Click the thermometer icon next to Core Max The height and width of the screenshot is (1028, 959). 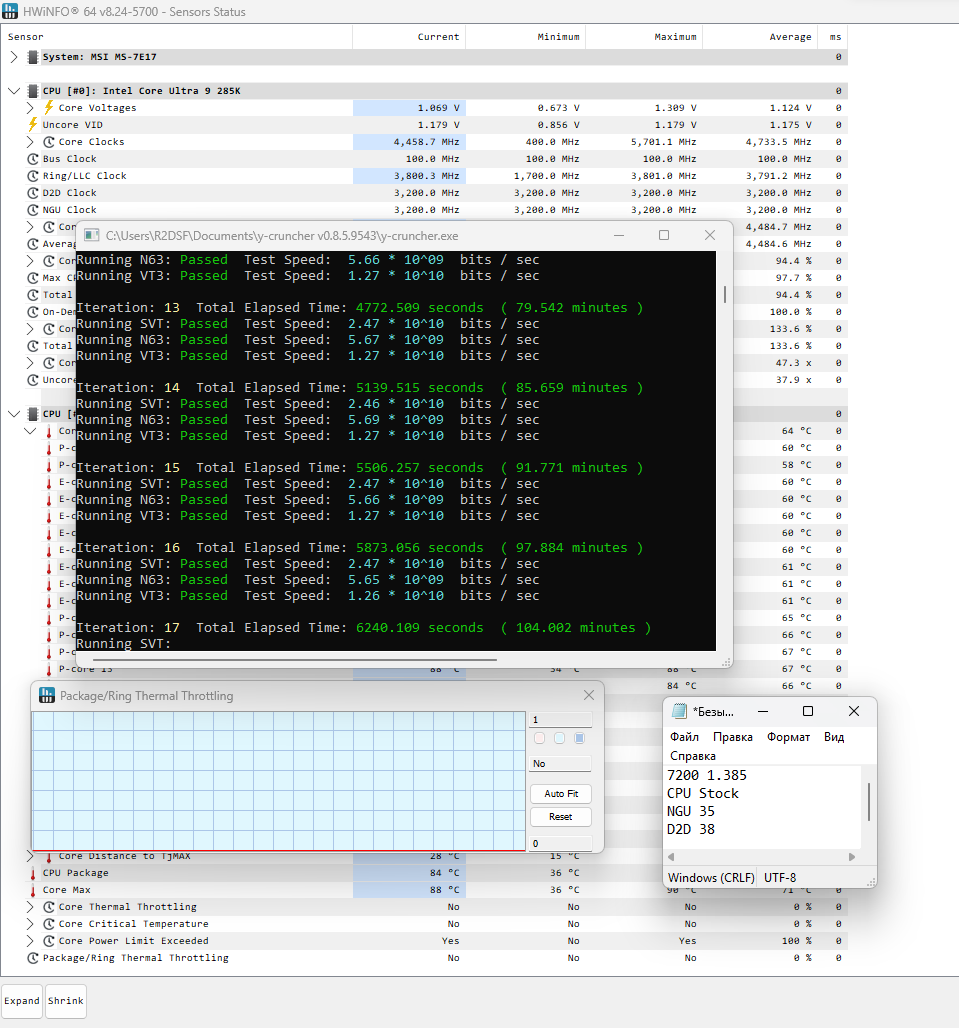click(33, 890)
